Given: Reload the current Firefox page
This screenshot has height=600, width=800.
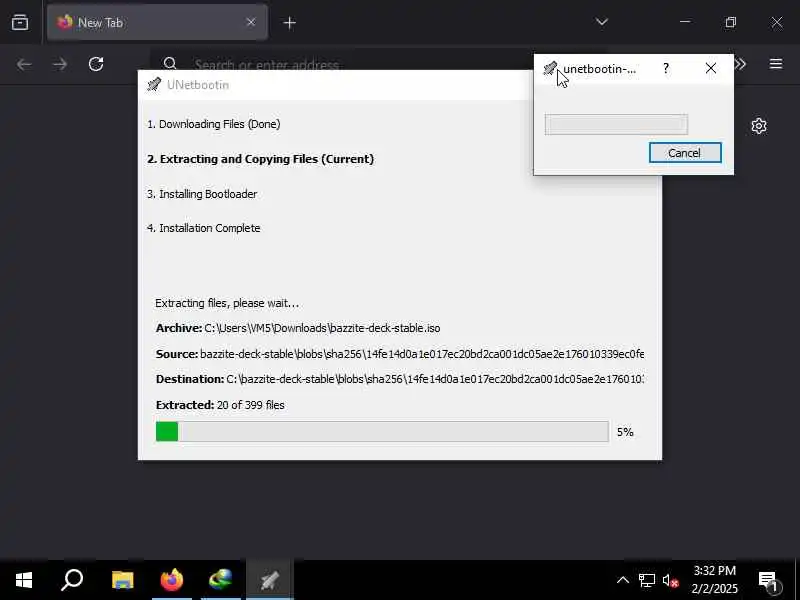Looking at the screenshot, I should (x=96, y=64).
